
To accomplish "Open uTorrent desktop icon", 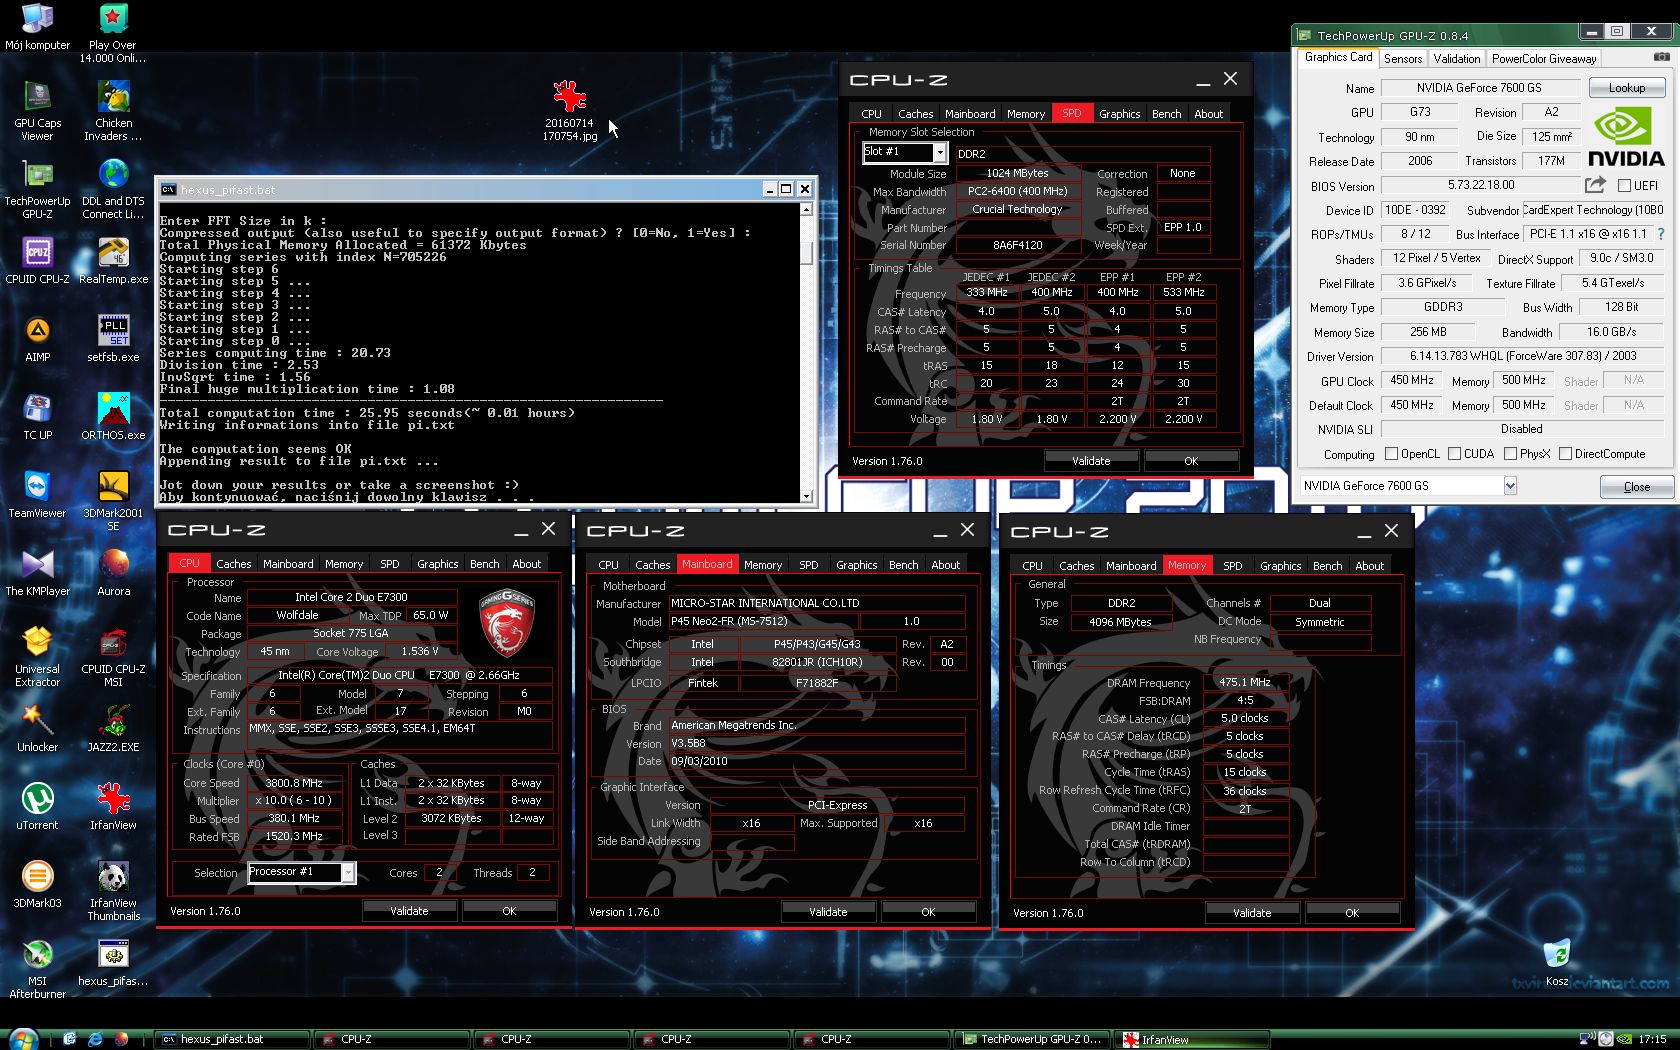I will pyautogui.click(x=37, y=806).
